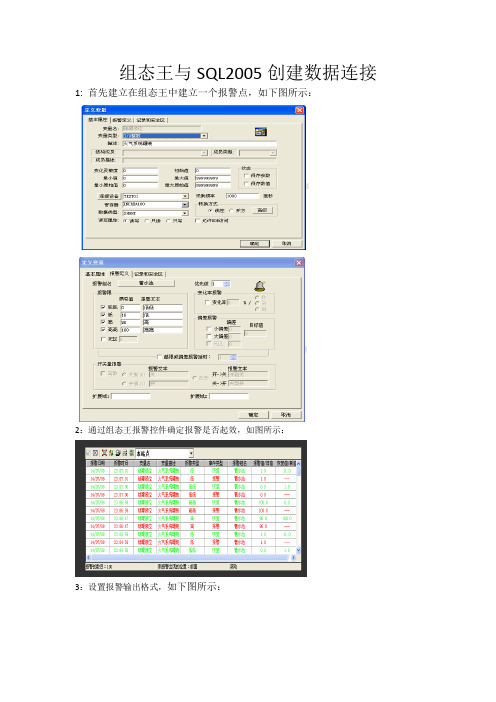
Task: Toggle 低低 alarm limit checkbox
Action: 103,307
